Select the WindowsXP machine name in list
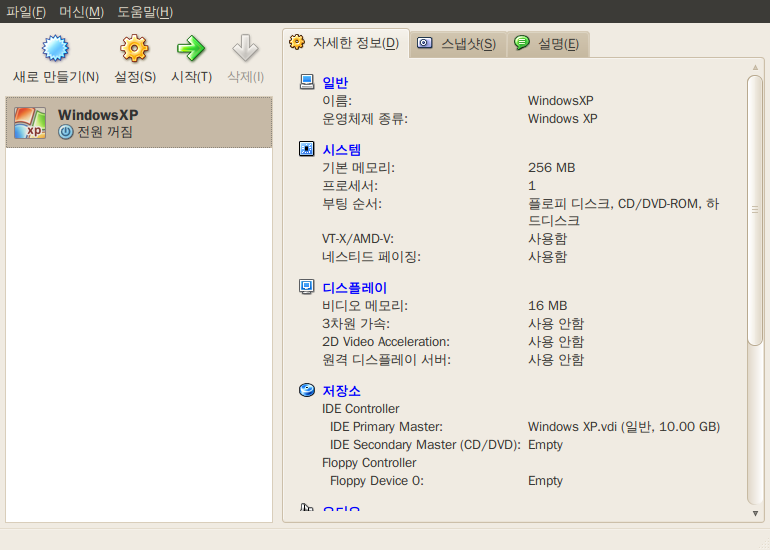The width and height of the screenshot is (770, 550). tap(98, 115)
